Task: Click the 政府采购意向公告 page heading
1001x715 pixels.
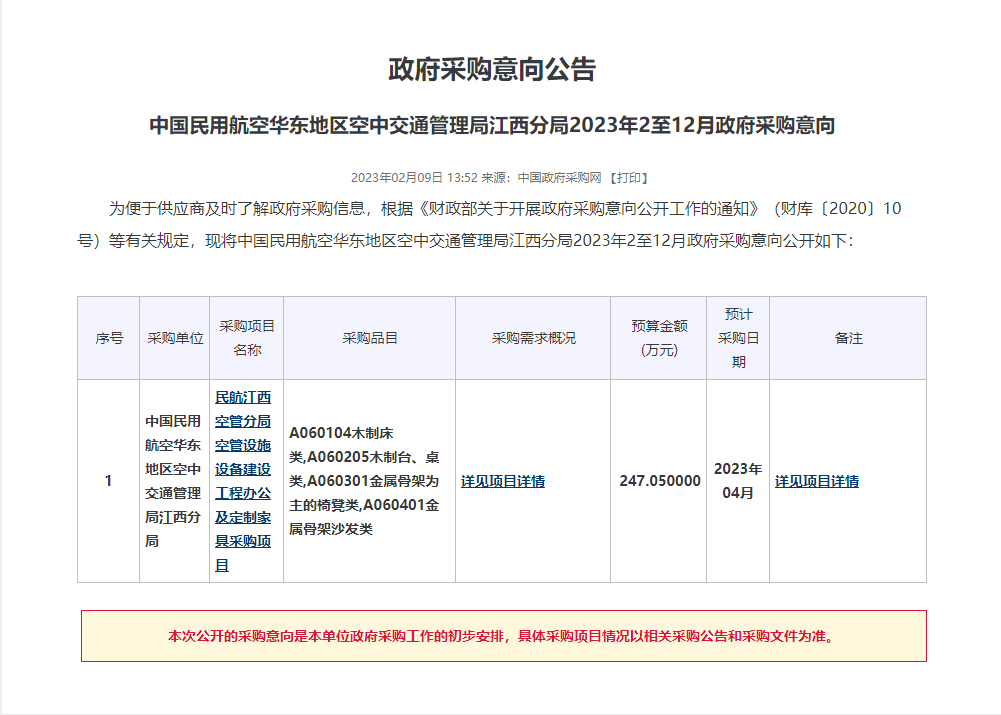Action: pos(492,69)
